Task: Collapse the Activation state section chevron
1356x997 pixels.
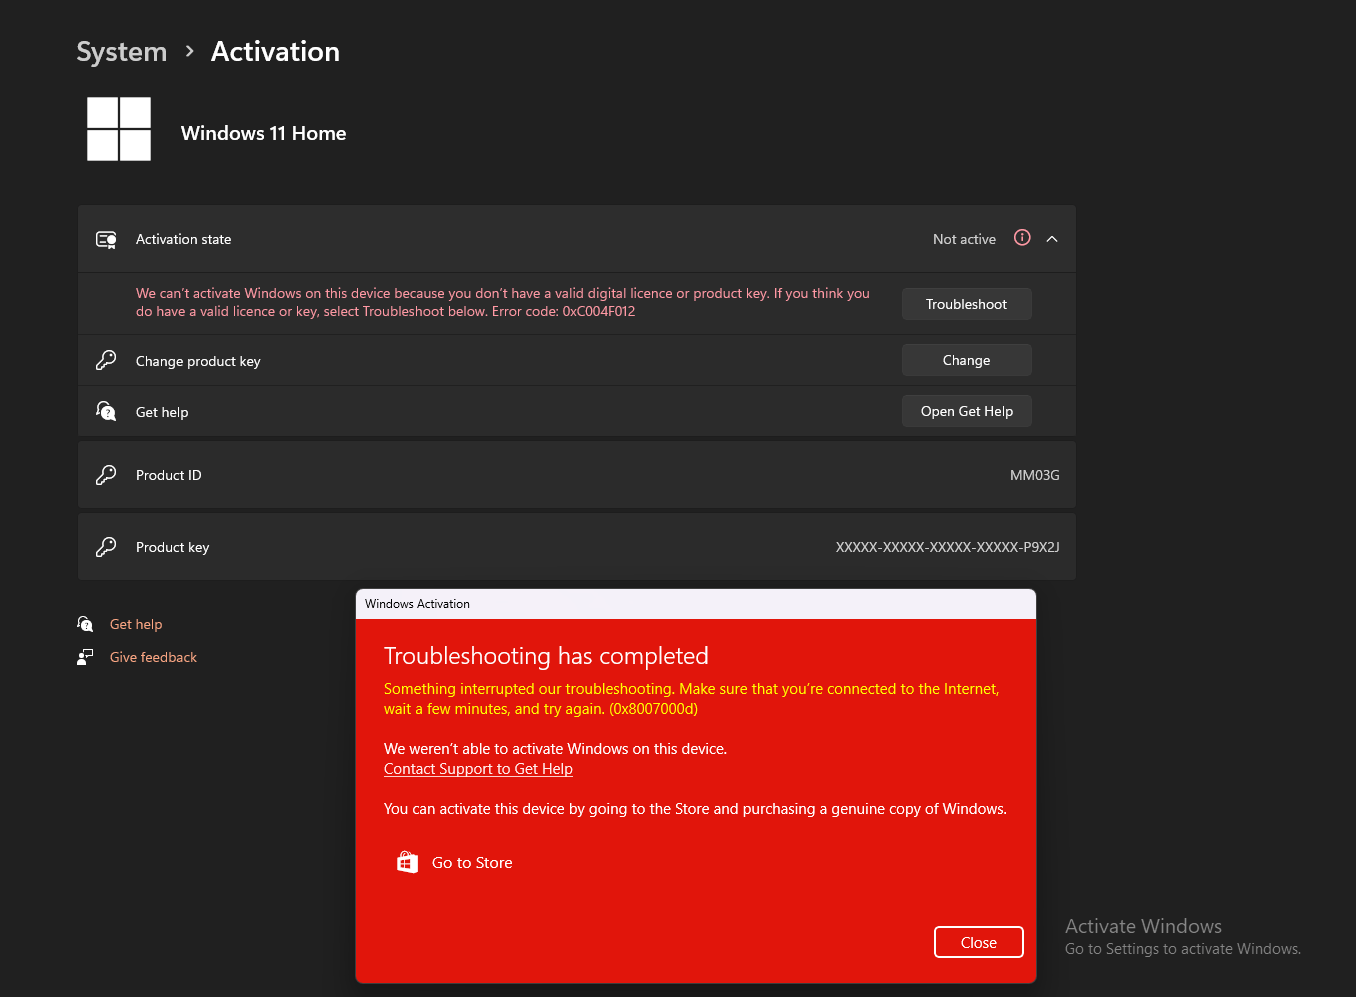Action: point(1052,239)
